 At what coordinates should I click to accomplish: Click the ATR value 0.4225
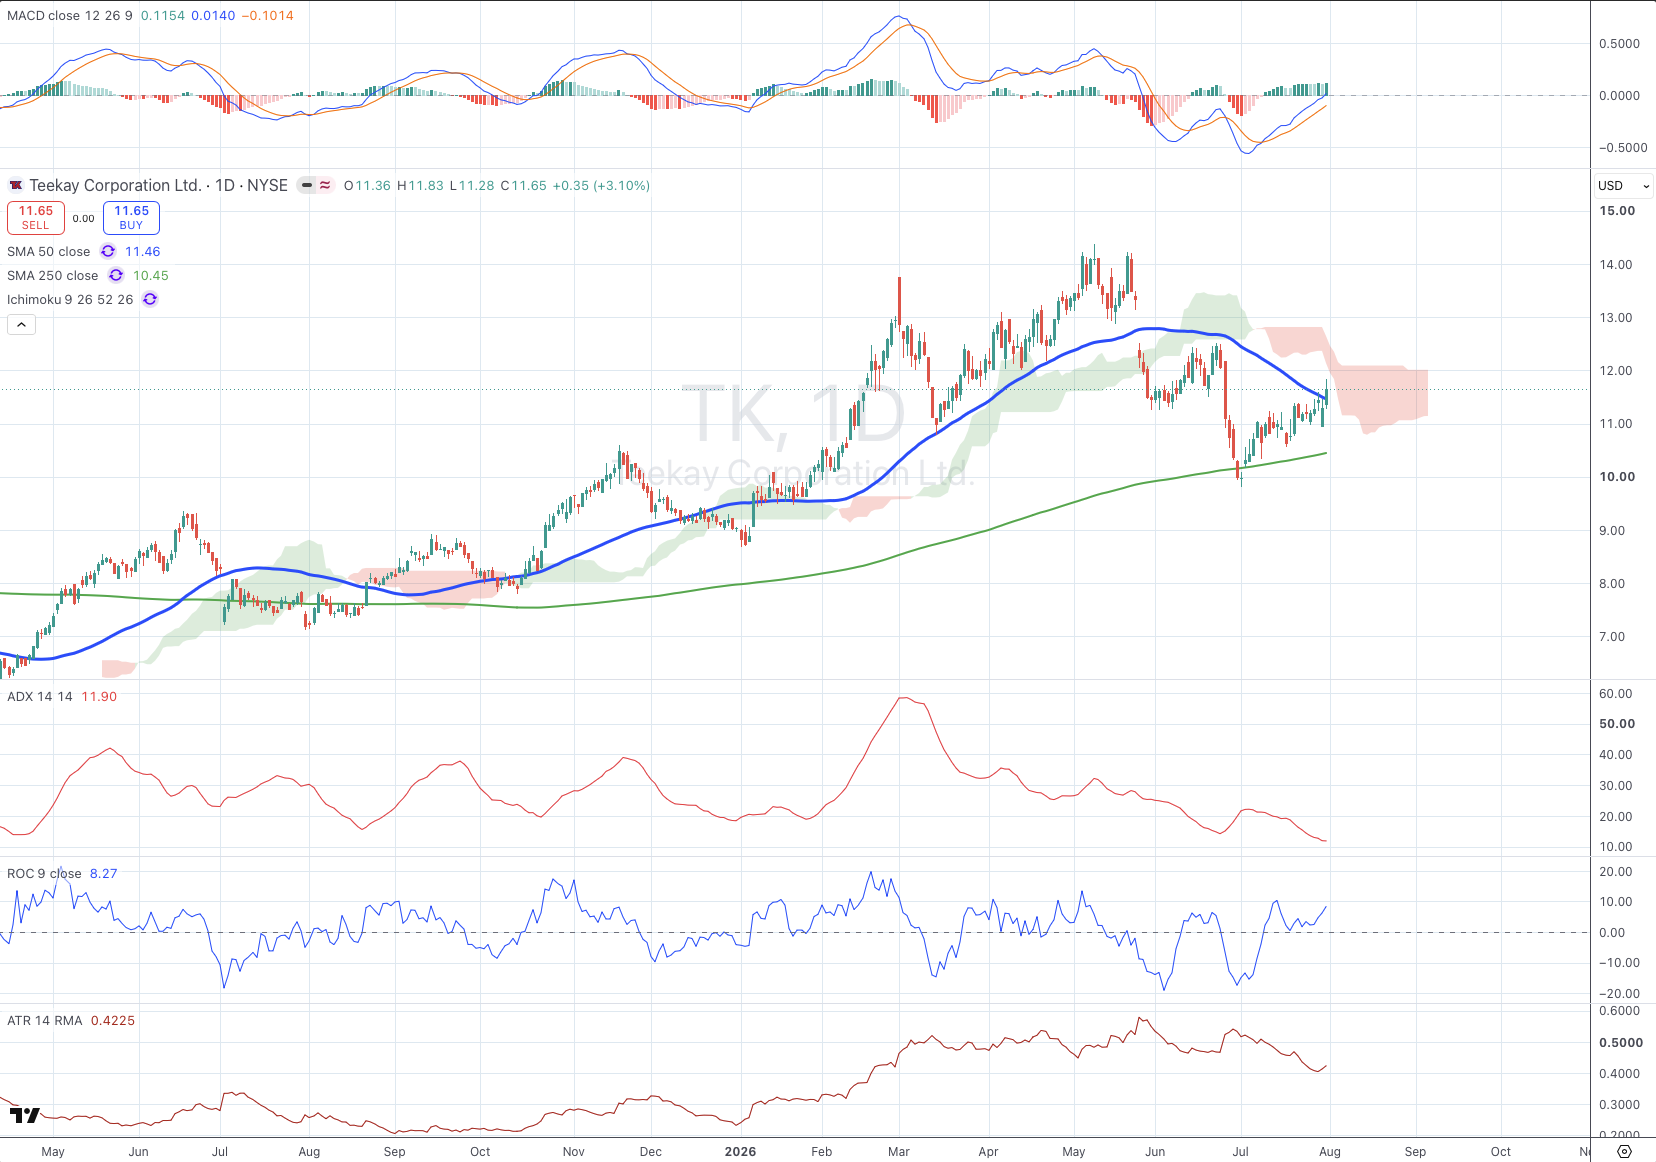tap(113, 1020)
